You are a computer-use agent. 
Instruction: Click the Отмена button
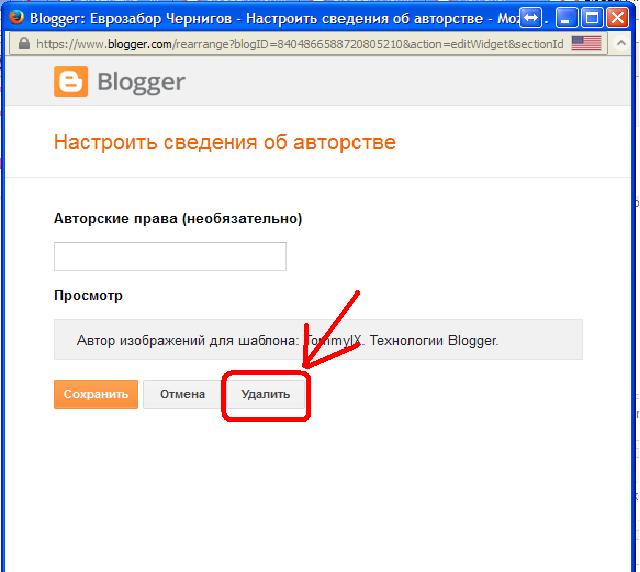182,394
